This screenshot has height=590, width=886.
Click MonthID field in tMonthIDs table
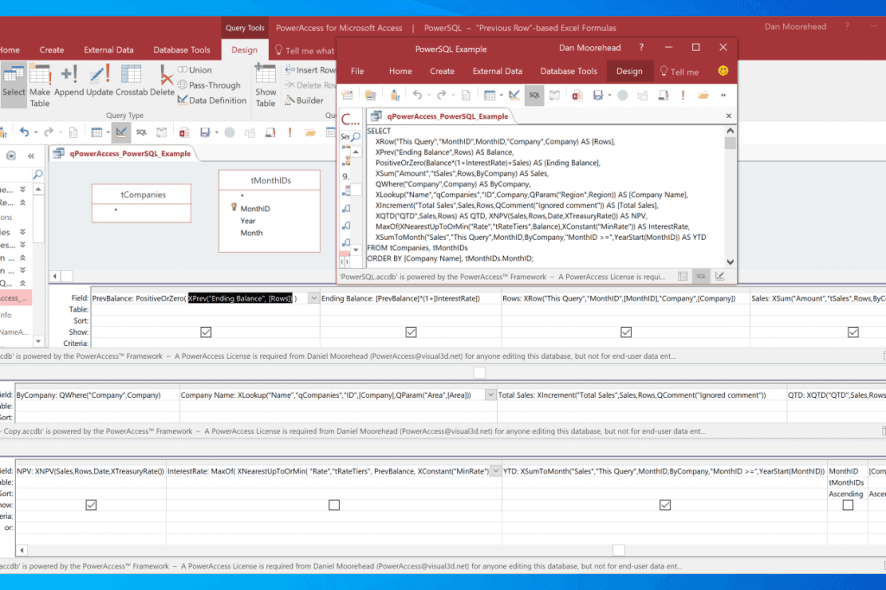(255, 209)
